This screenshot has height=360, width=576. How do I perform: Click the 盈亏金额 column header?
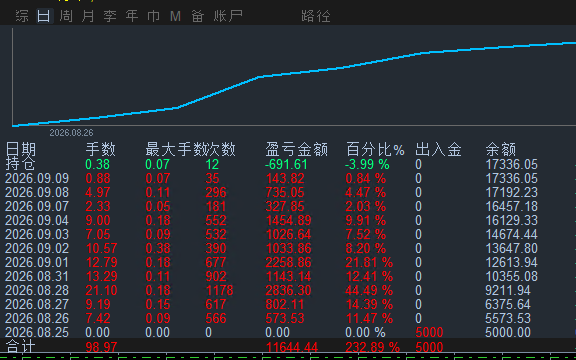point(296,150)
